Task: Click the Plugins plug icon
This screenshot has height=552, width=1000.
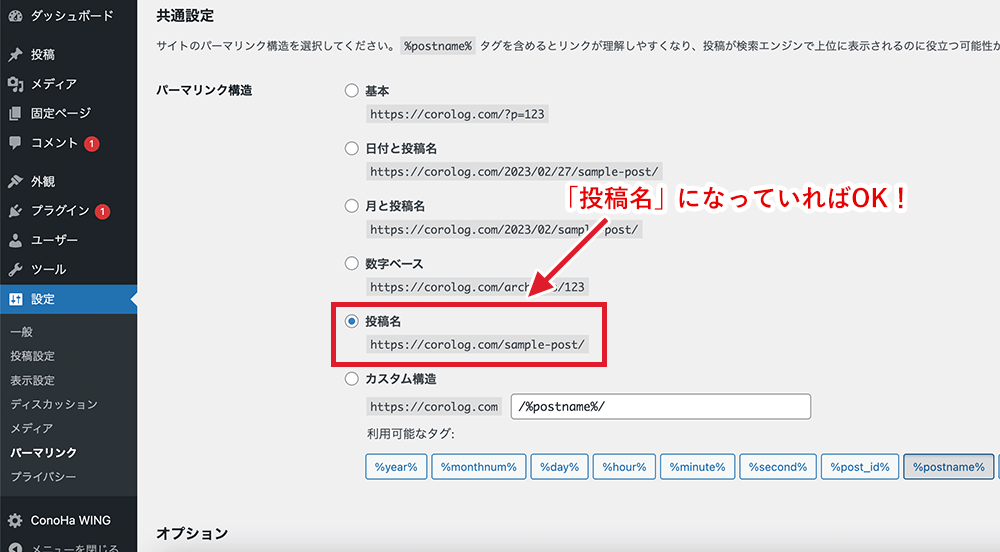Action: point(15,211)
